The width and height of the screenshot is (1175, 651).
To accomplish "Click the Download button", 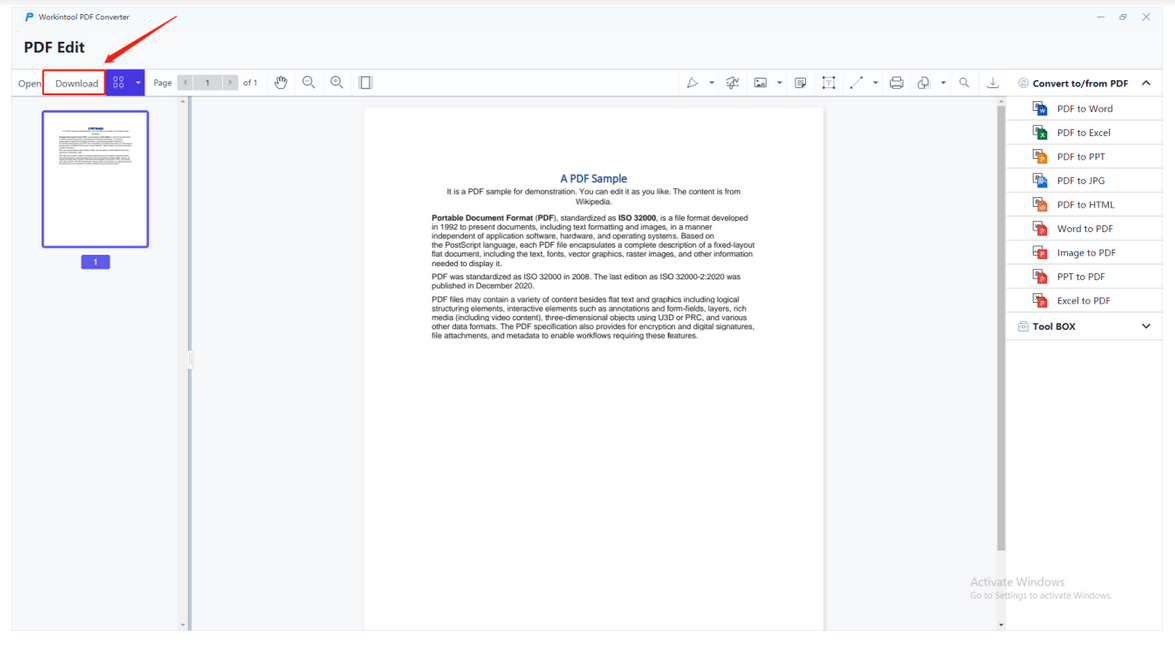I will pyautogui.click(x=76, y=83).
